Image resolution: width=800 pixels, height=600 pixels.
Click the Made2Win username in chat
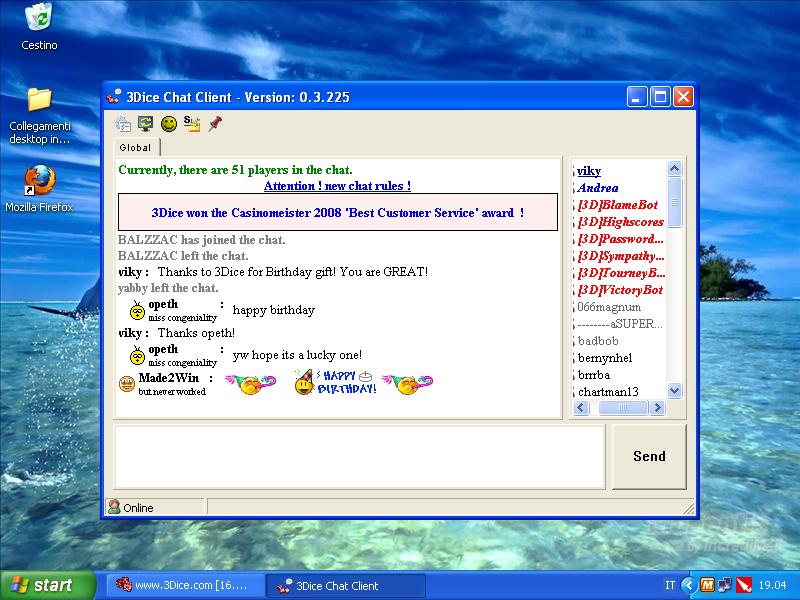(169, 378)
